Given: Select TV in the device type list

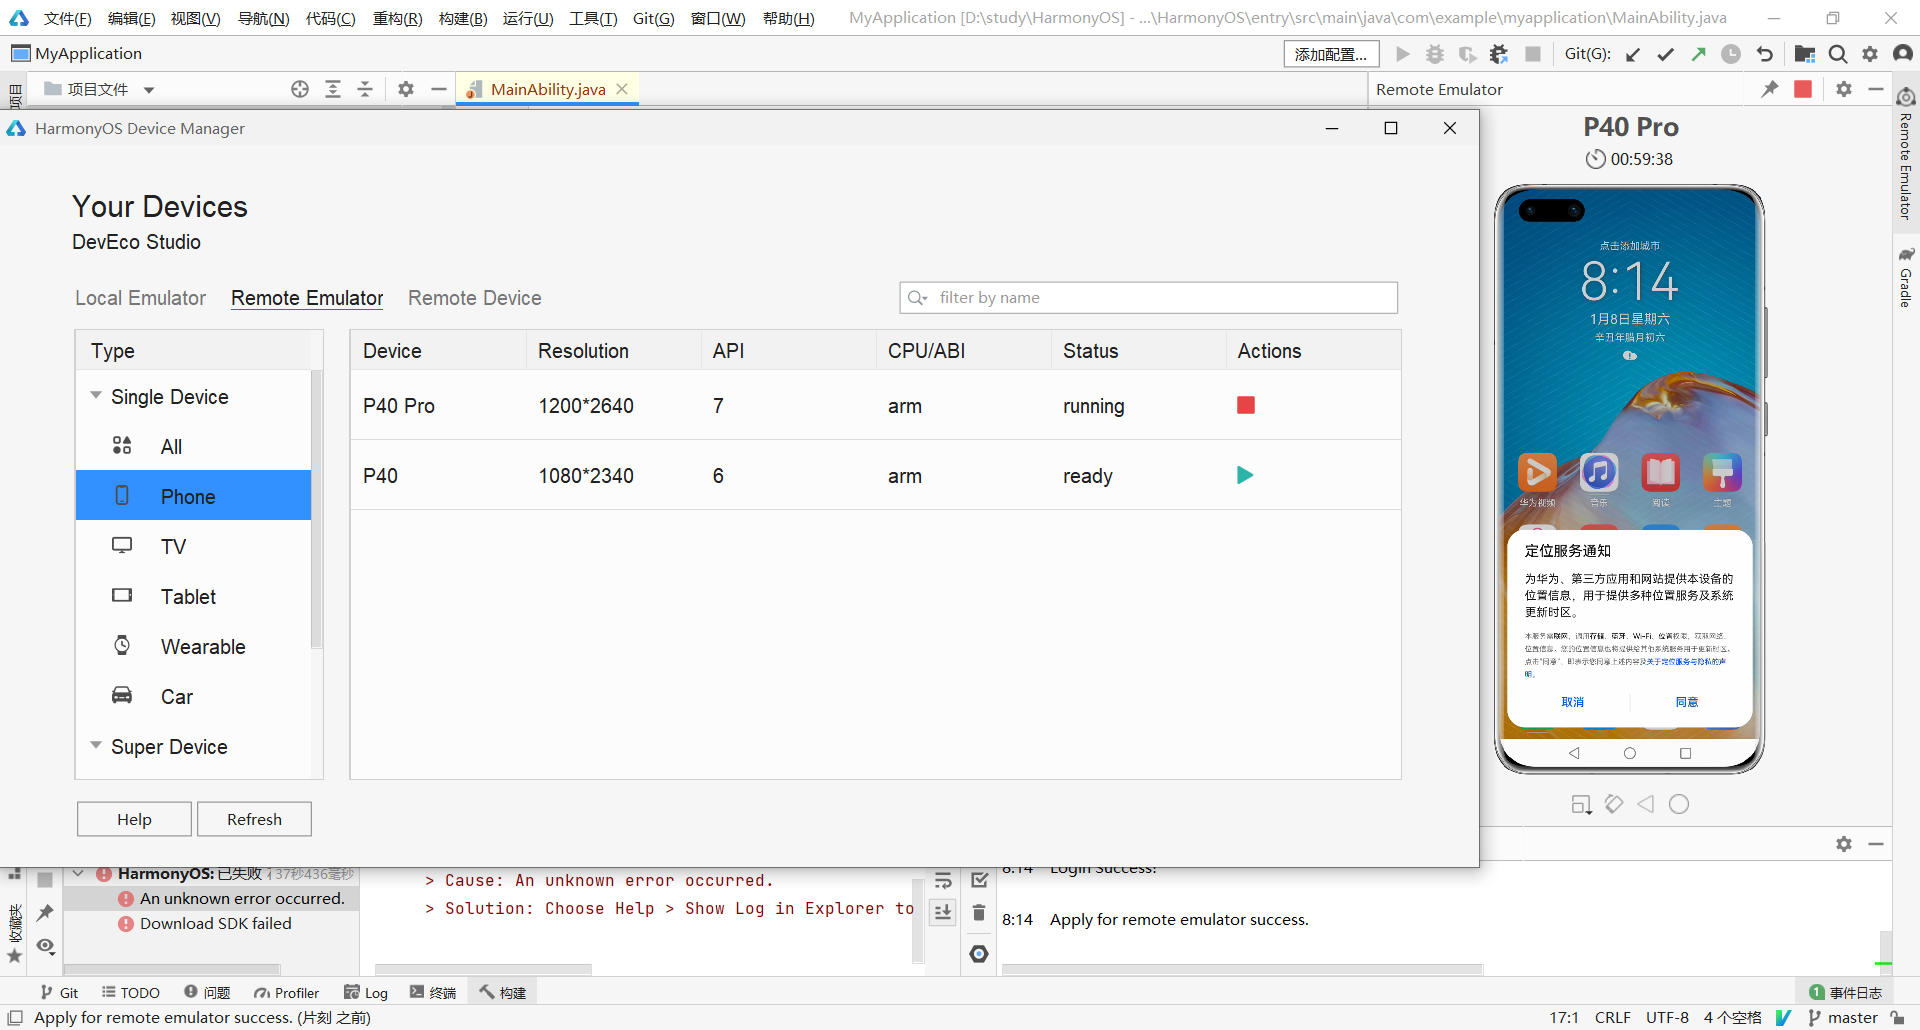Looking at the screenshot, I should coord(193,546).
